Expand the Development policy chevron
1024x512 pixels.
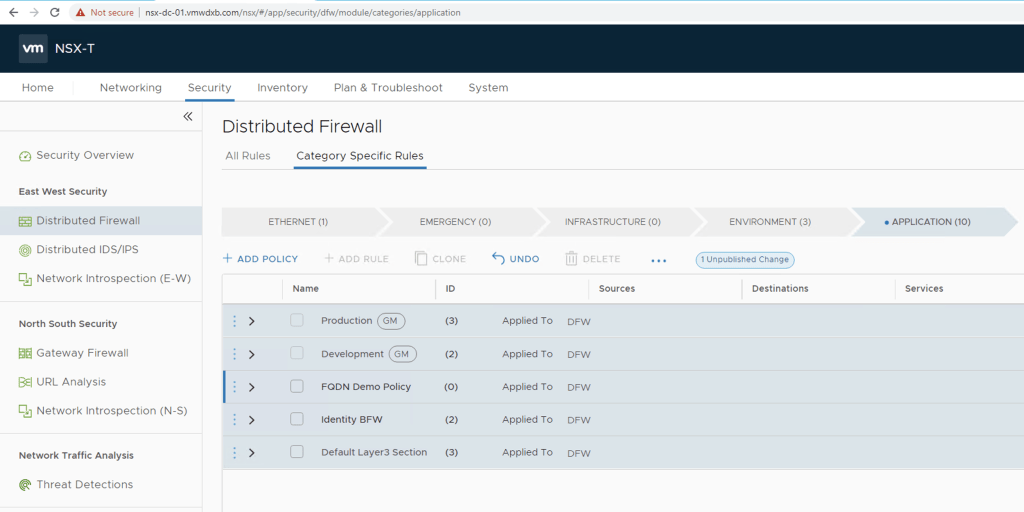(x=252, y=354)
